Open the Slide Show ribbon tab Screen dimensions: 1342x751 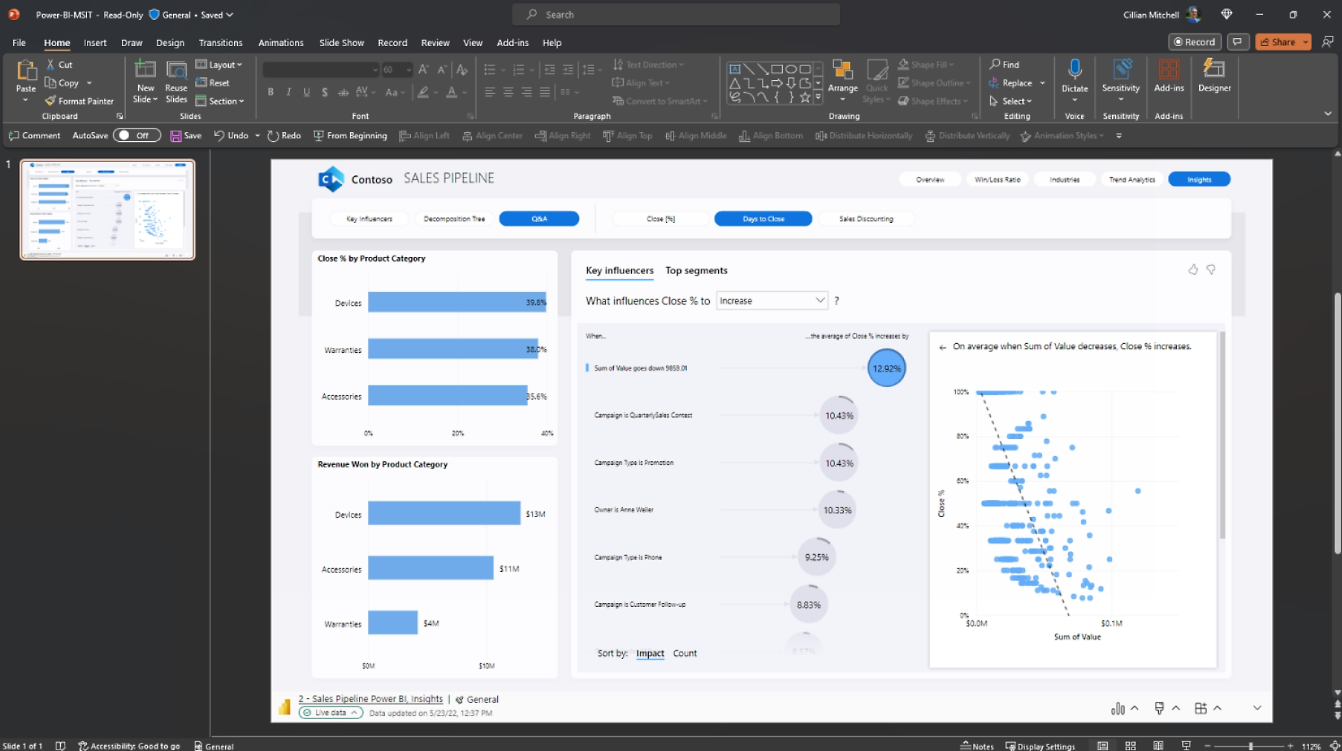(341, 42)
